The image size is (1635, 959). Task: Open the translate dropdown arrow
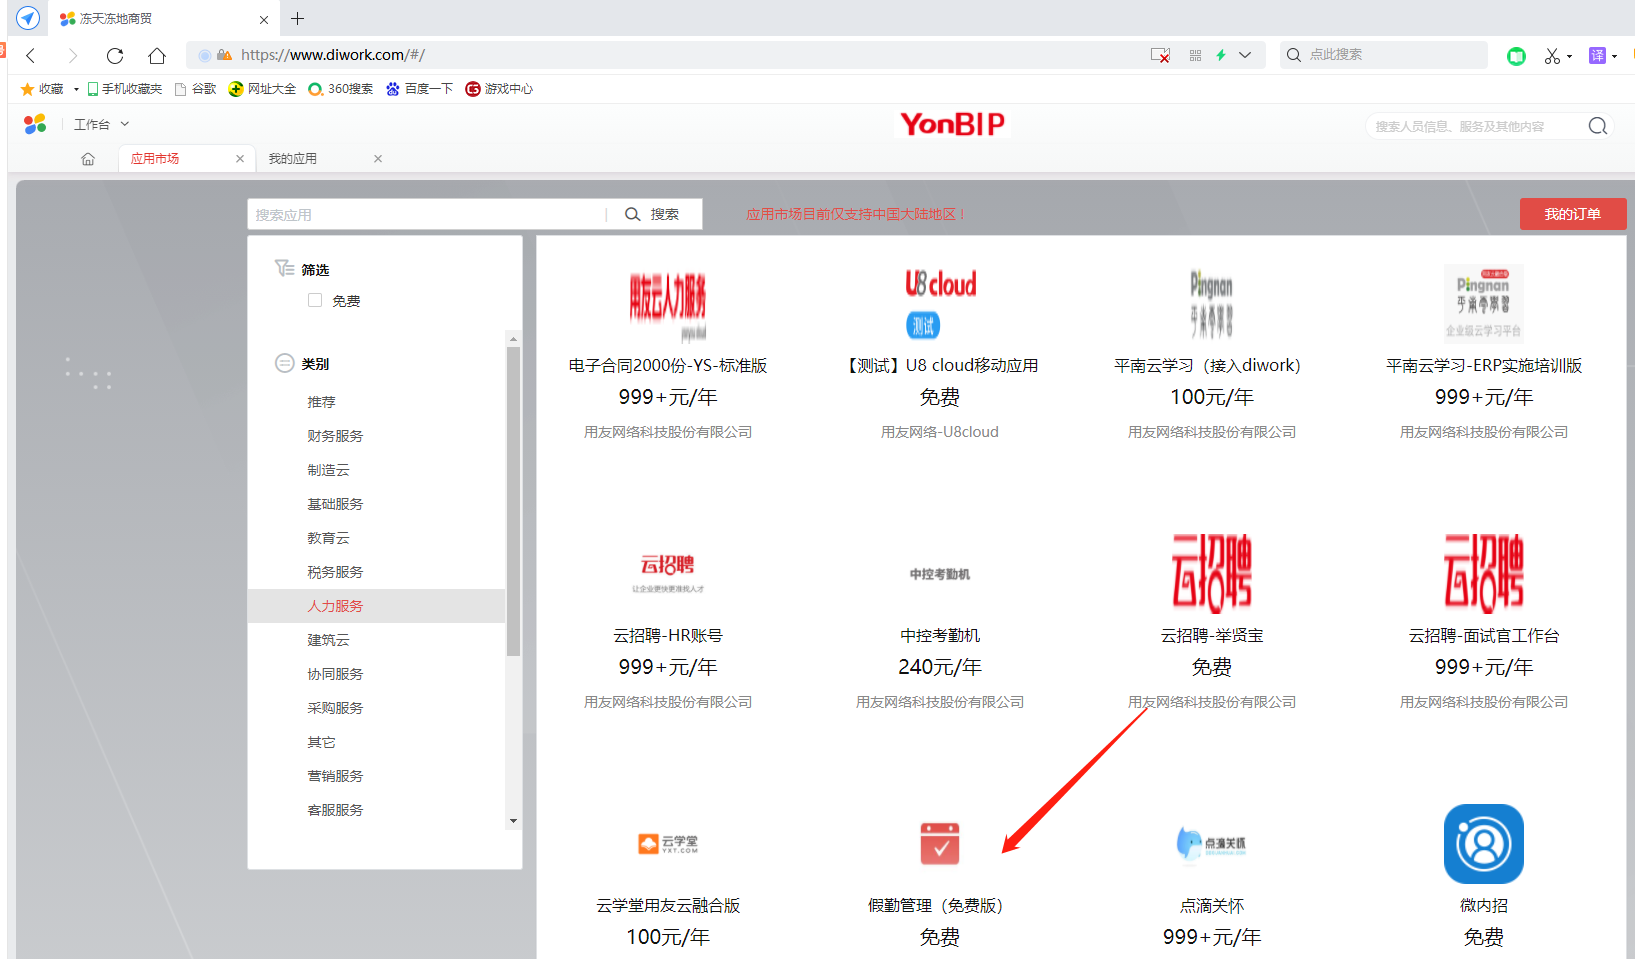point(1614,57)
